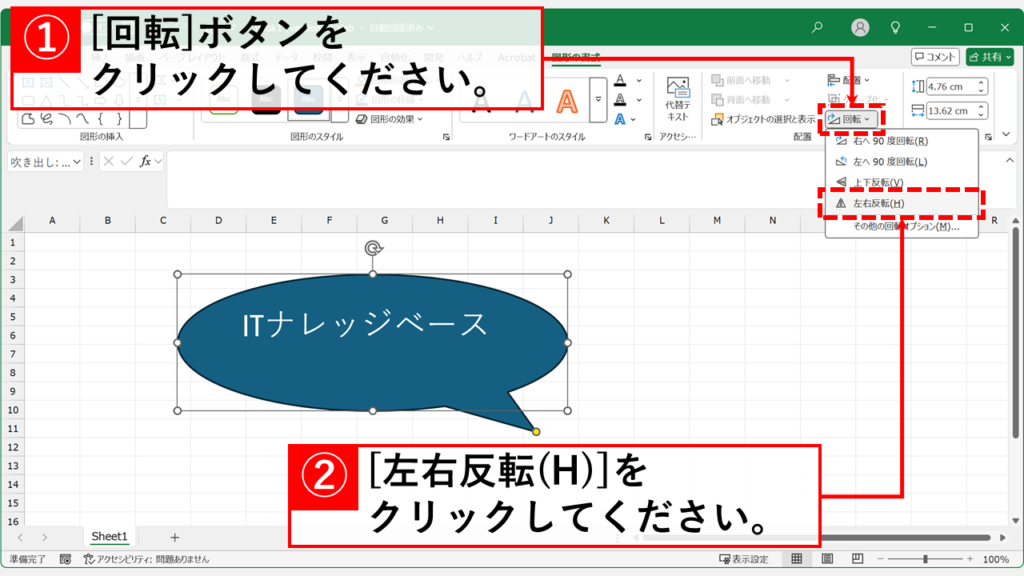Click the search magnifier in title bar
The image size is (1024, 576).
tap(817, 28)
